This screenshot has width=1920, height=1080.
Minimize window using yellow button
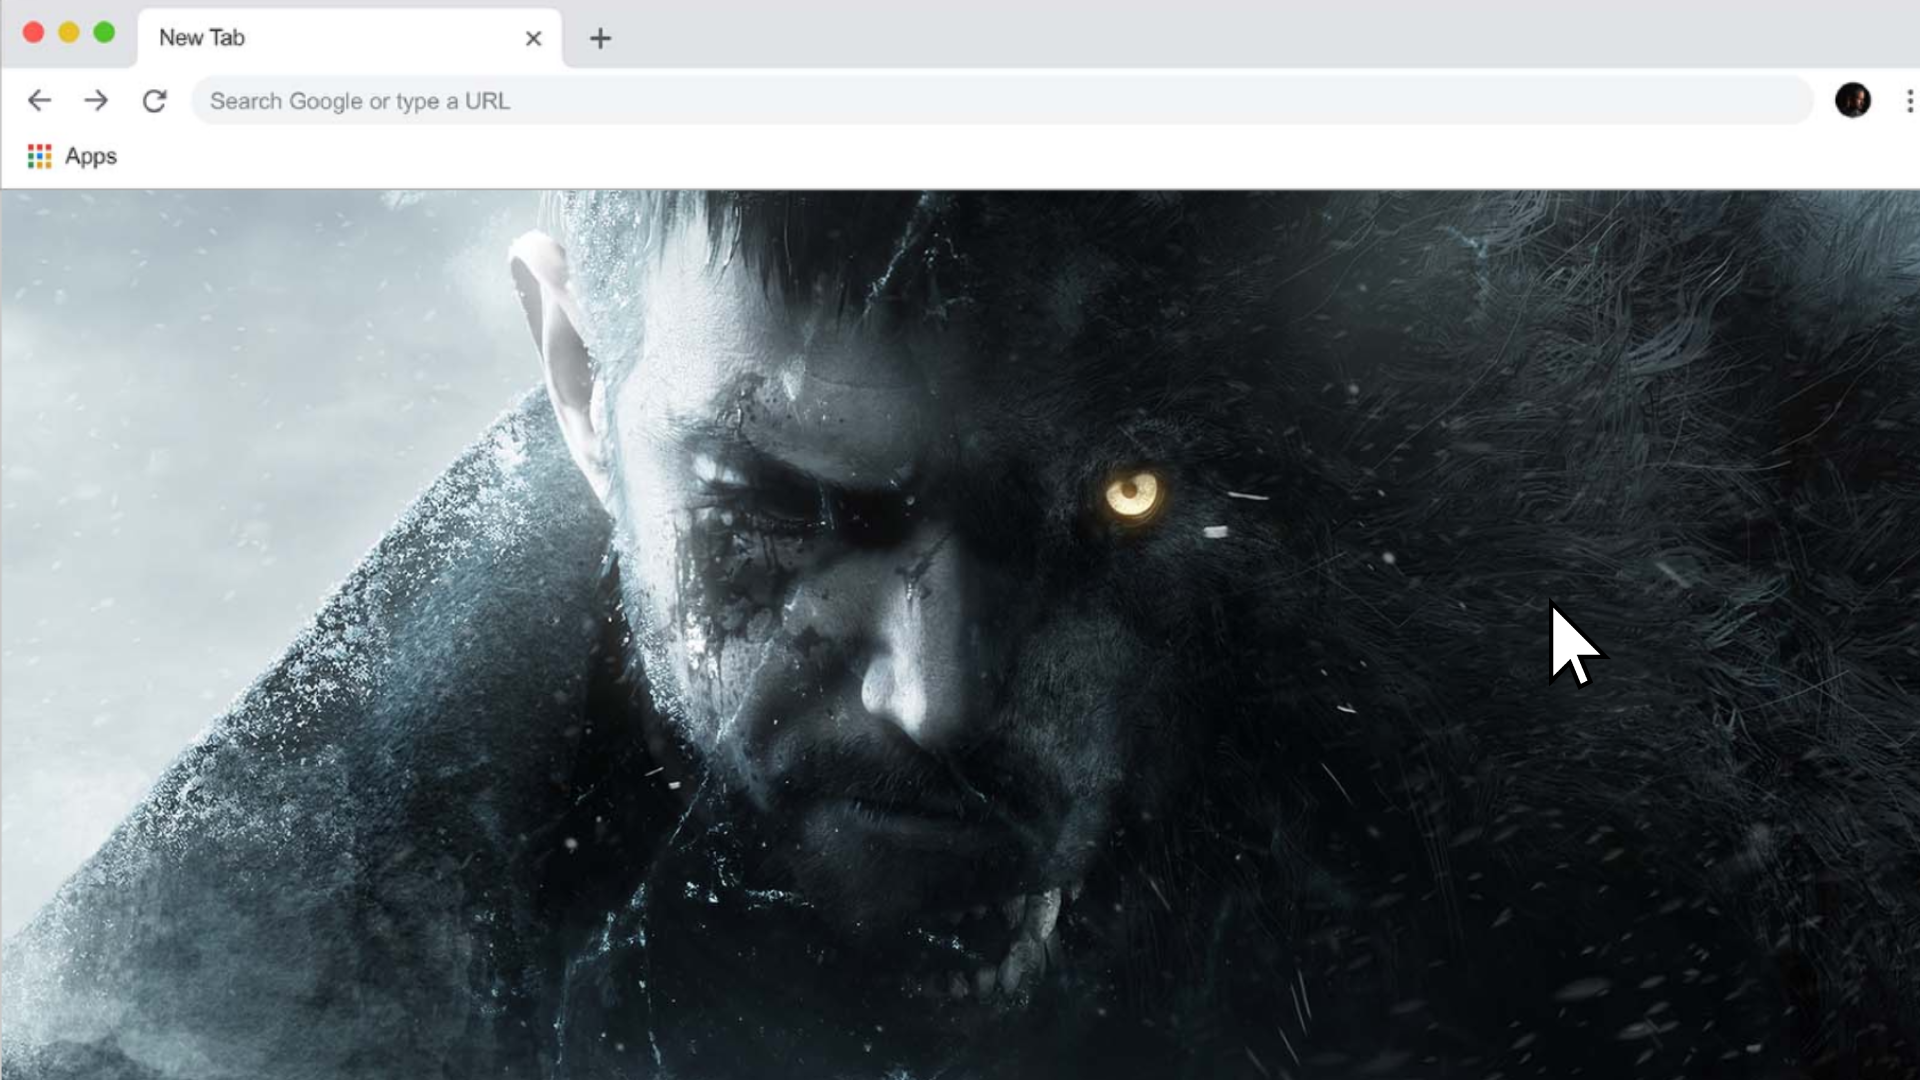click(x=69, y=32)
